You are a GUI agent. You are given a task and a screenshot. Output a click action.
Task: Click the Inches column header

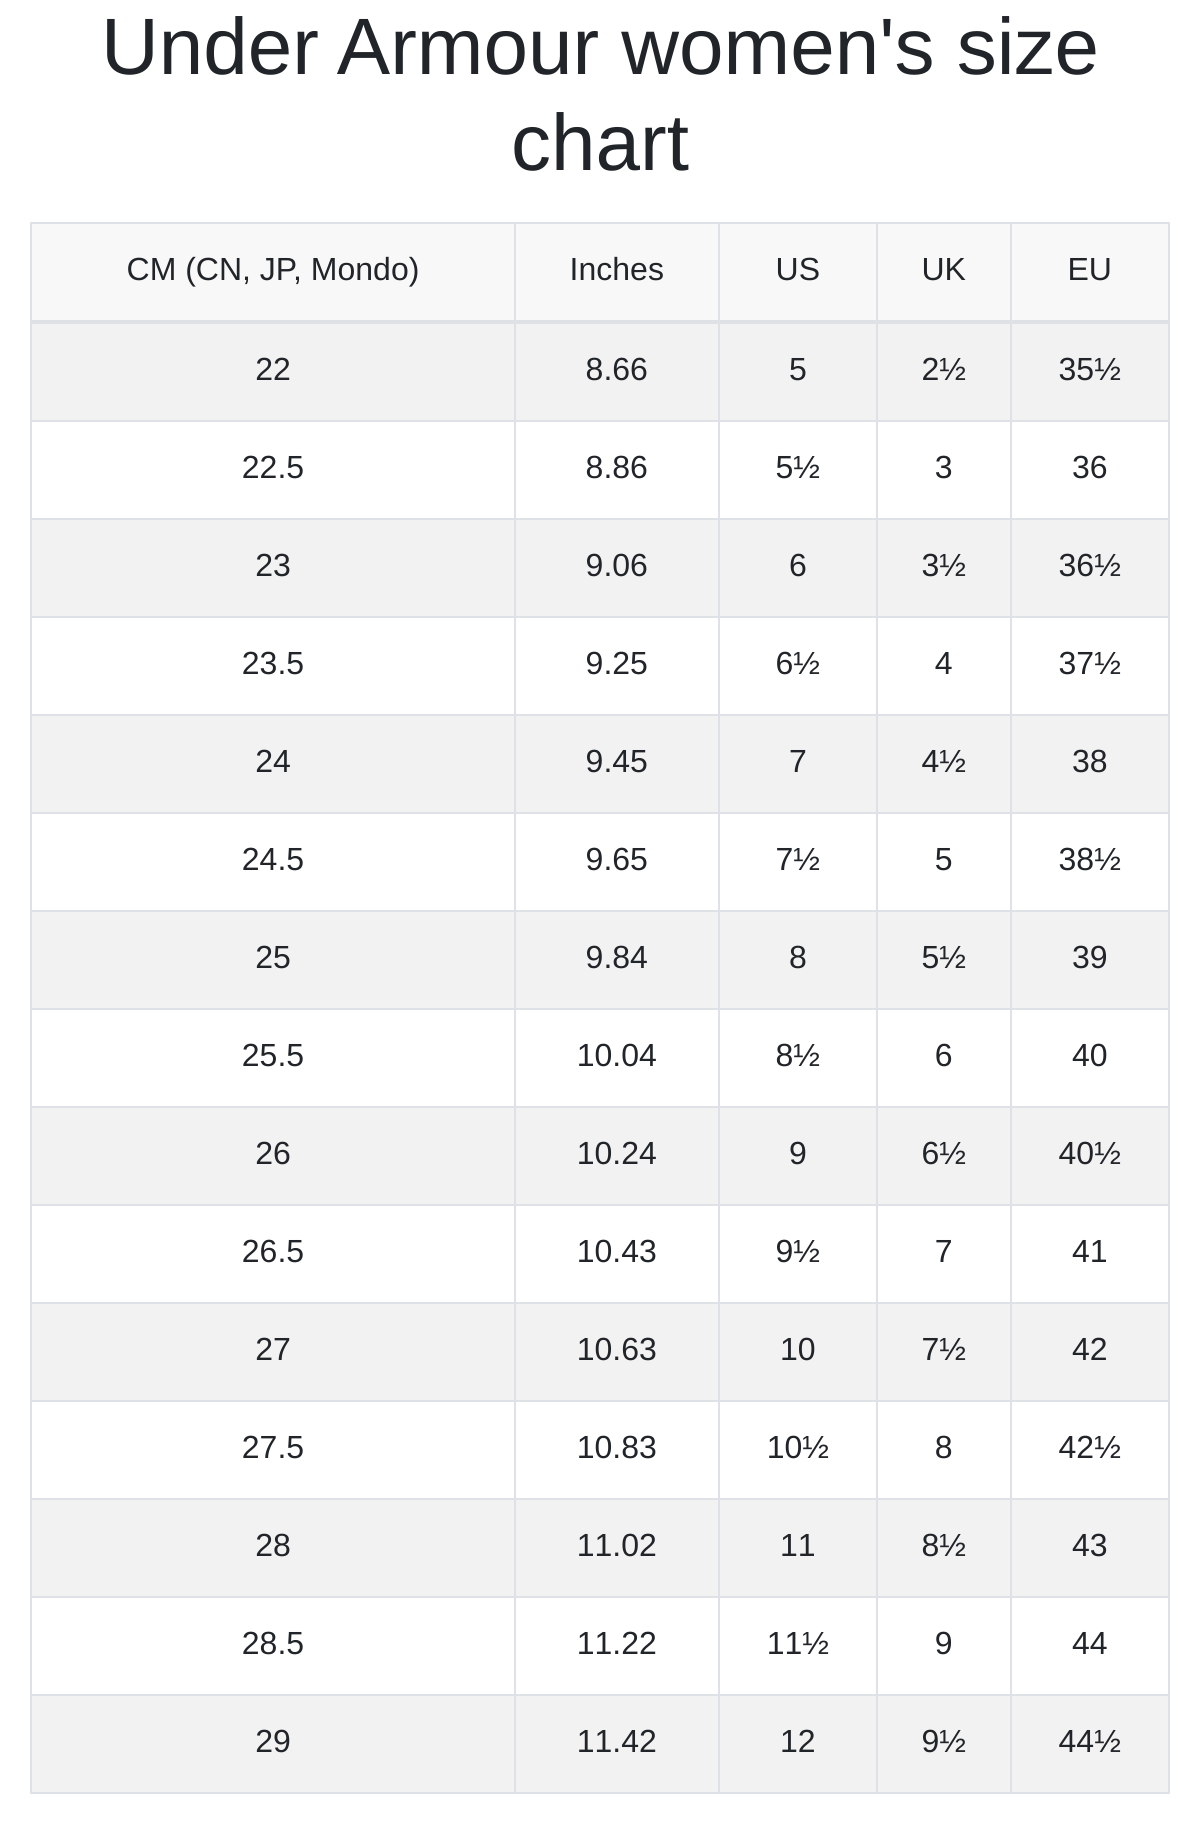click(x=617, y=270)
